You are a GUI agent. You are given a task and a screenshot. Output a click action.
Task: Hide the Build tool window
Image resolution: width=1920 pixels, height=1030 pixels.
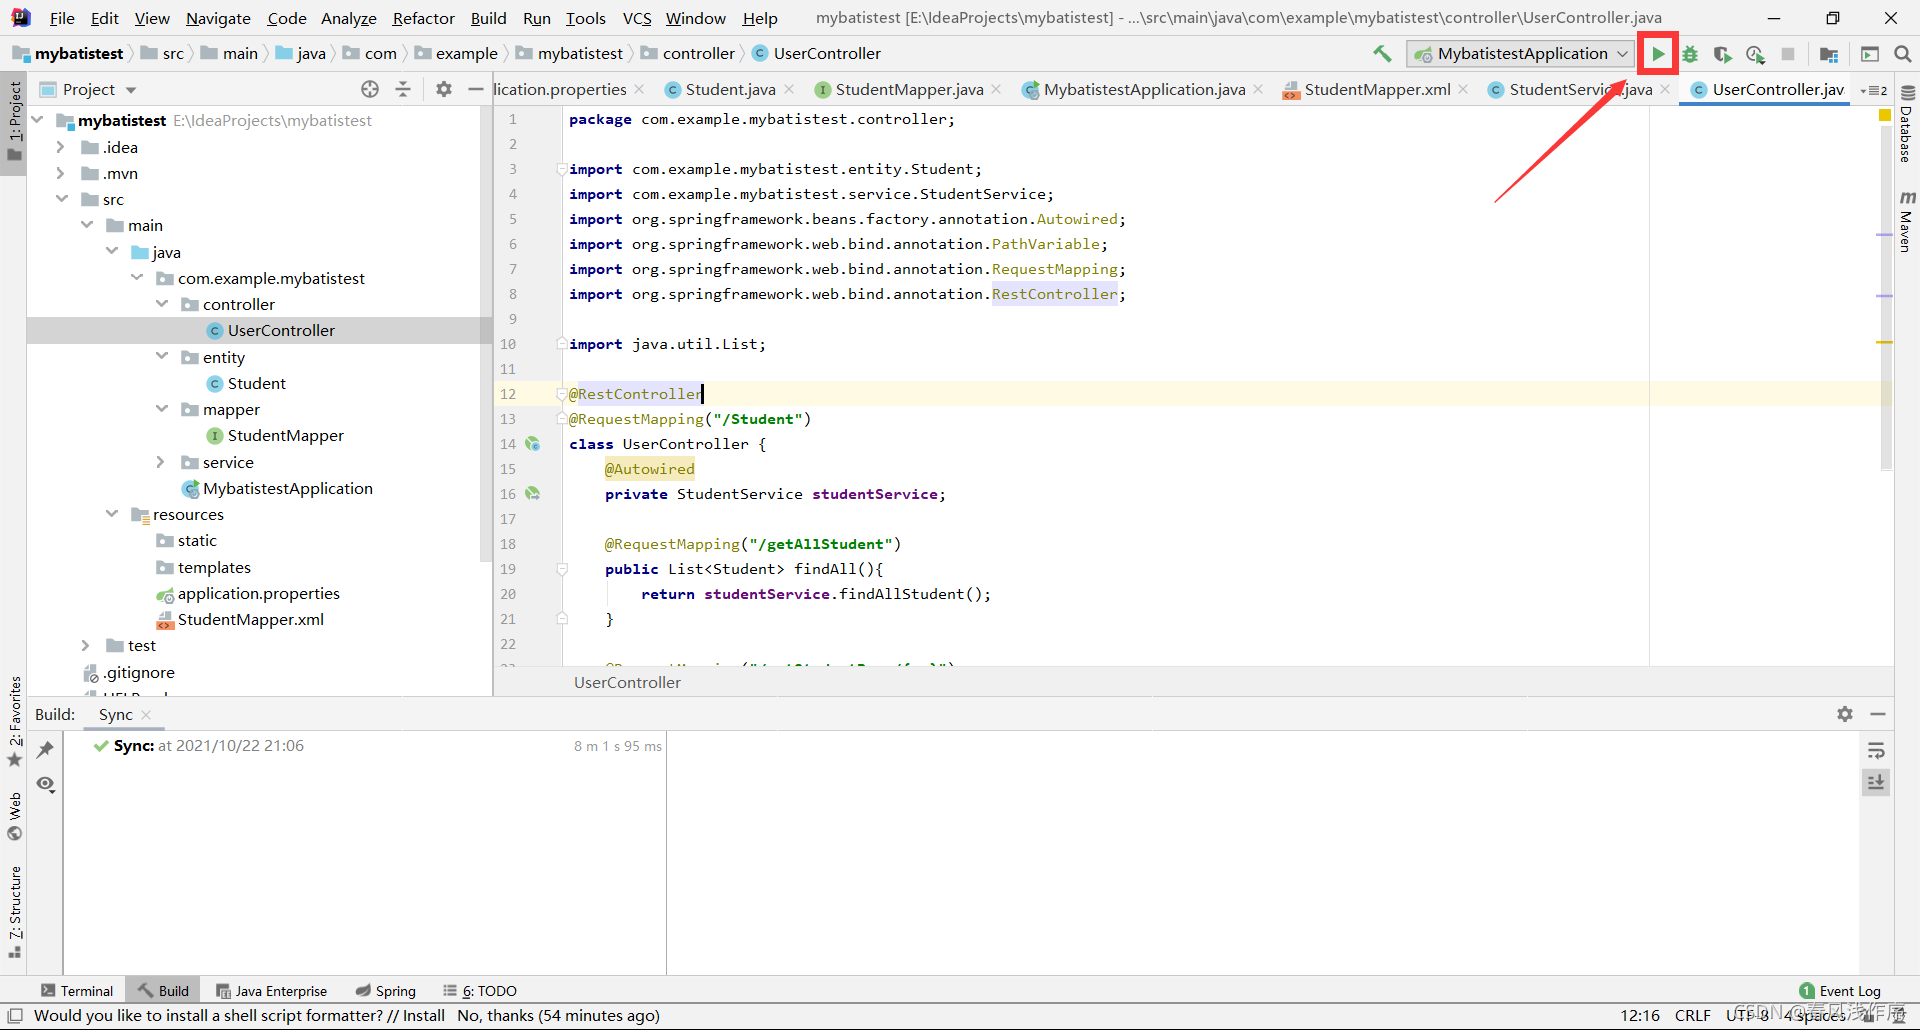click(1878, 714)
